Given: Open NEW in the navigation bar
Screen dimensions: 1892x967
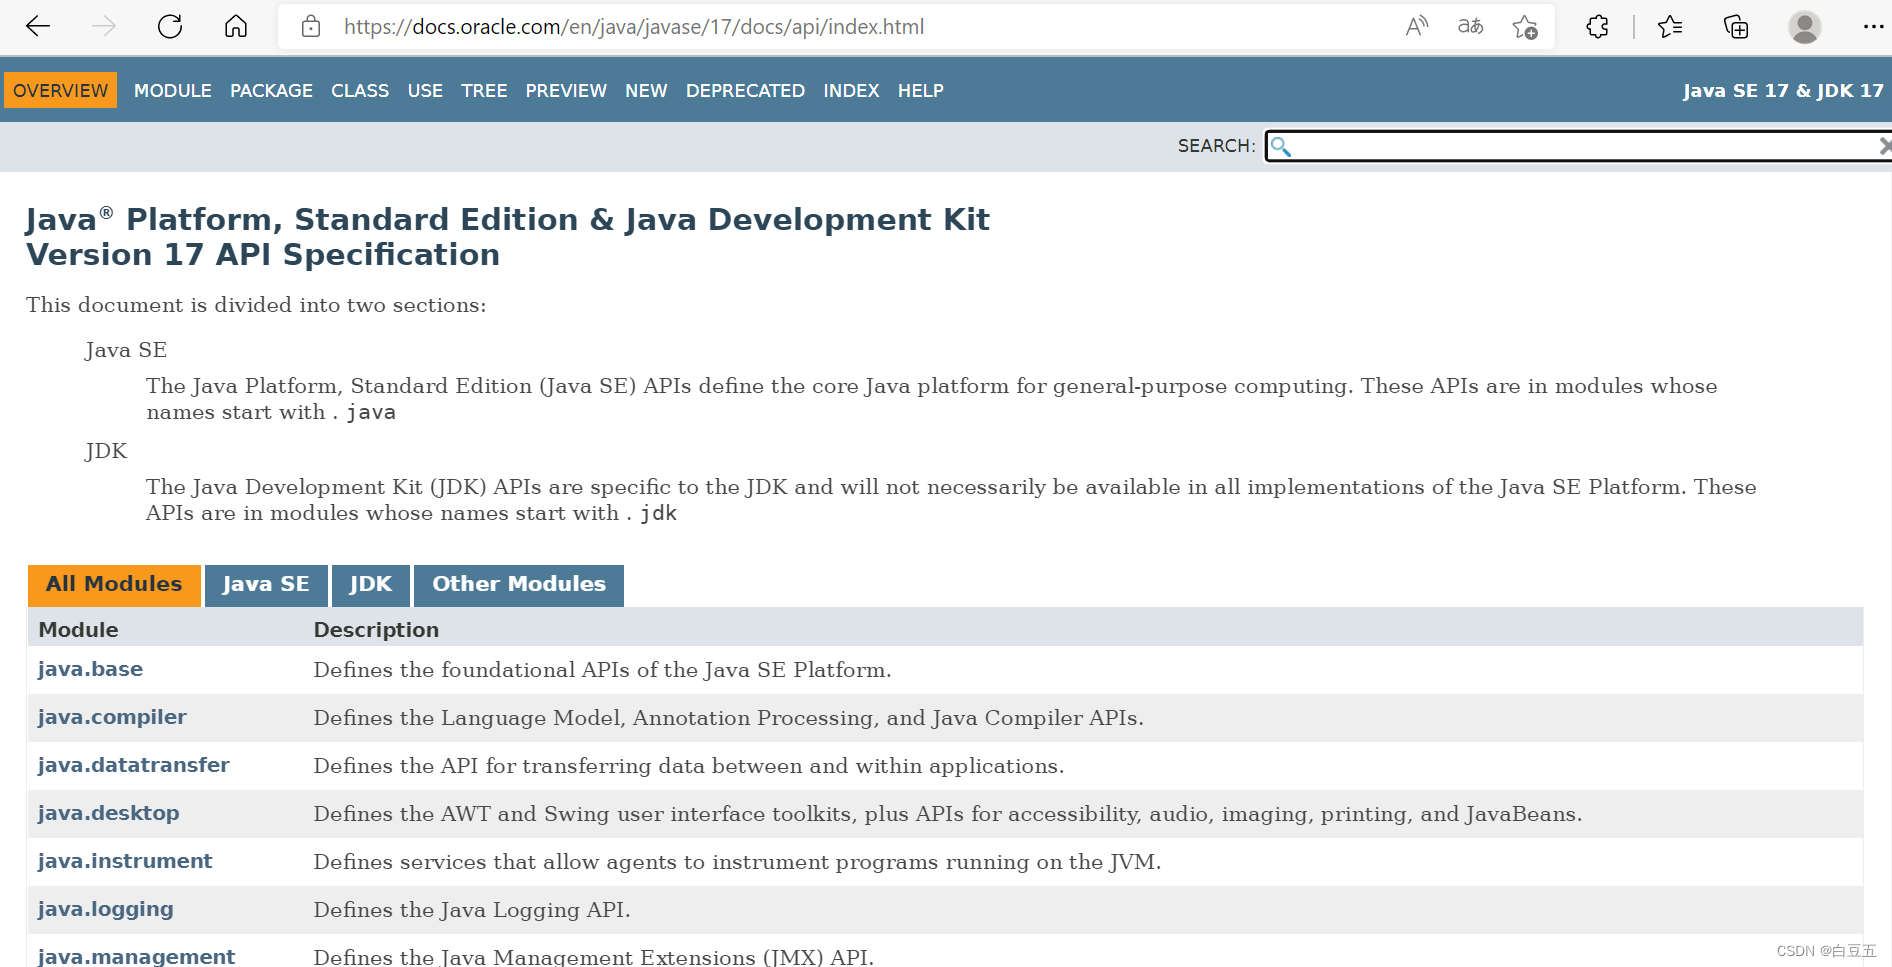Looking at the screenshot, I should point(646,91).
